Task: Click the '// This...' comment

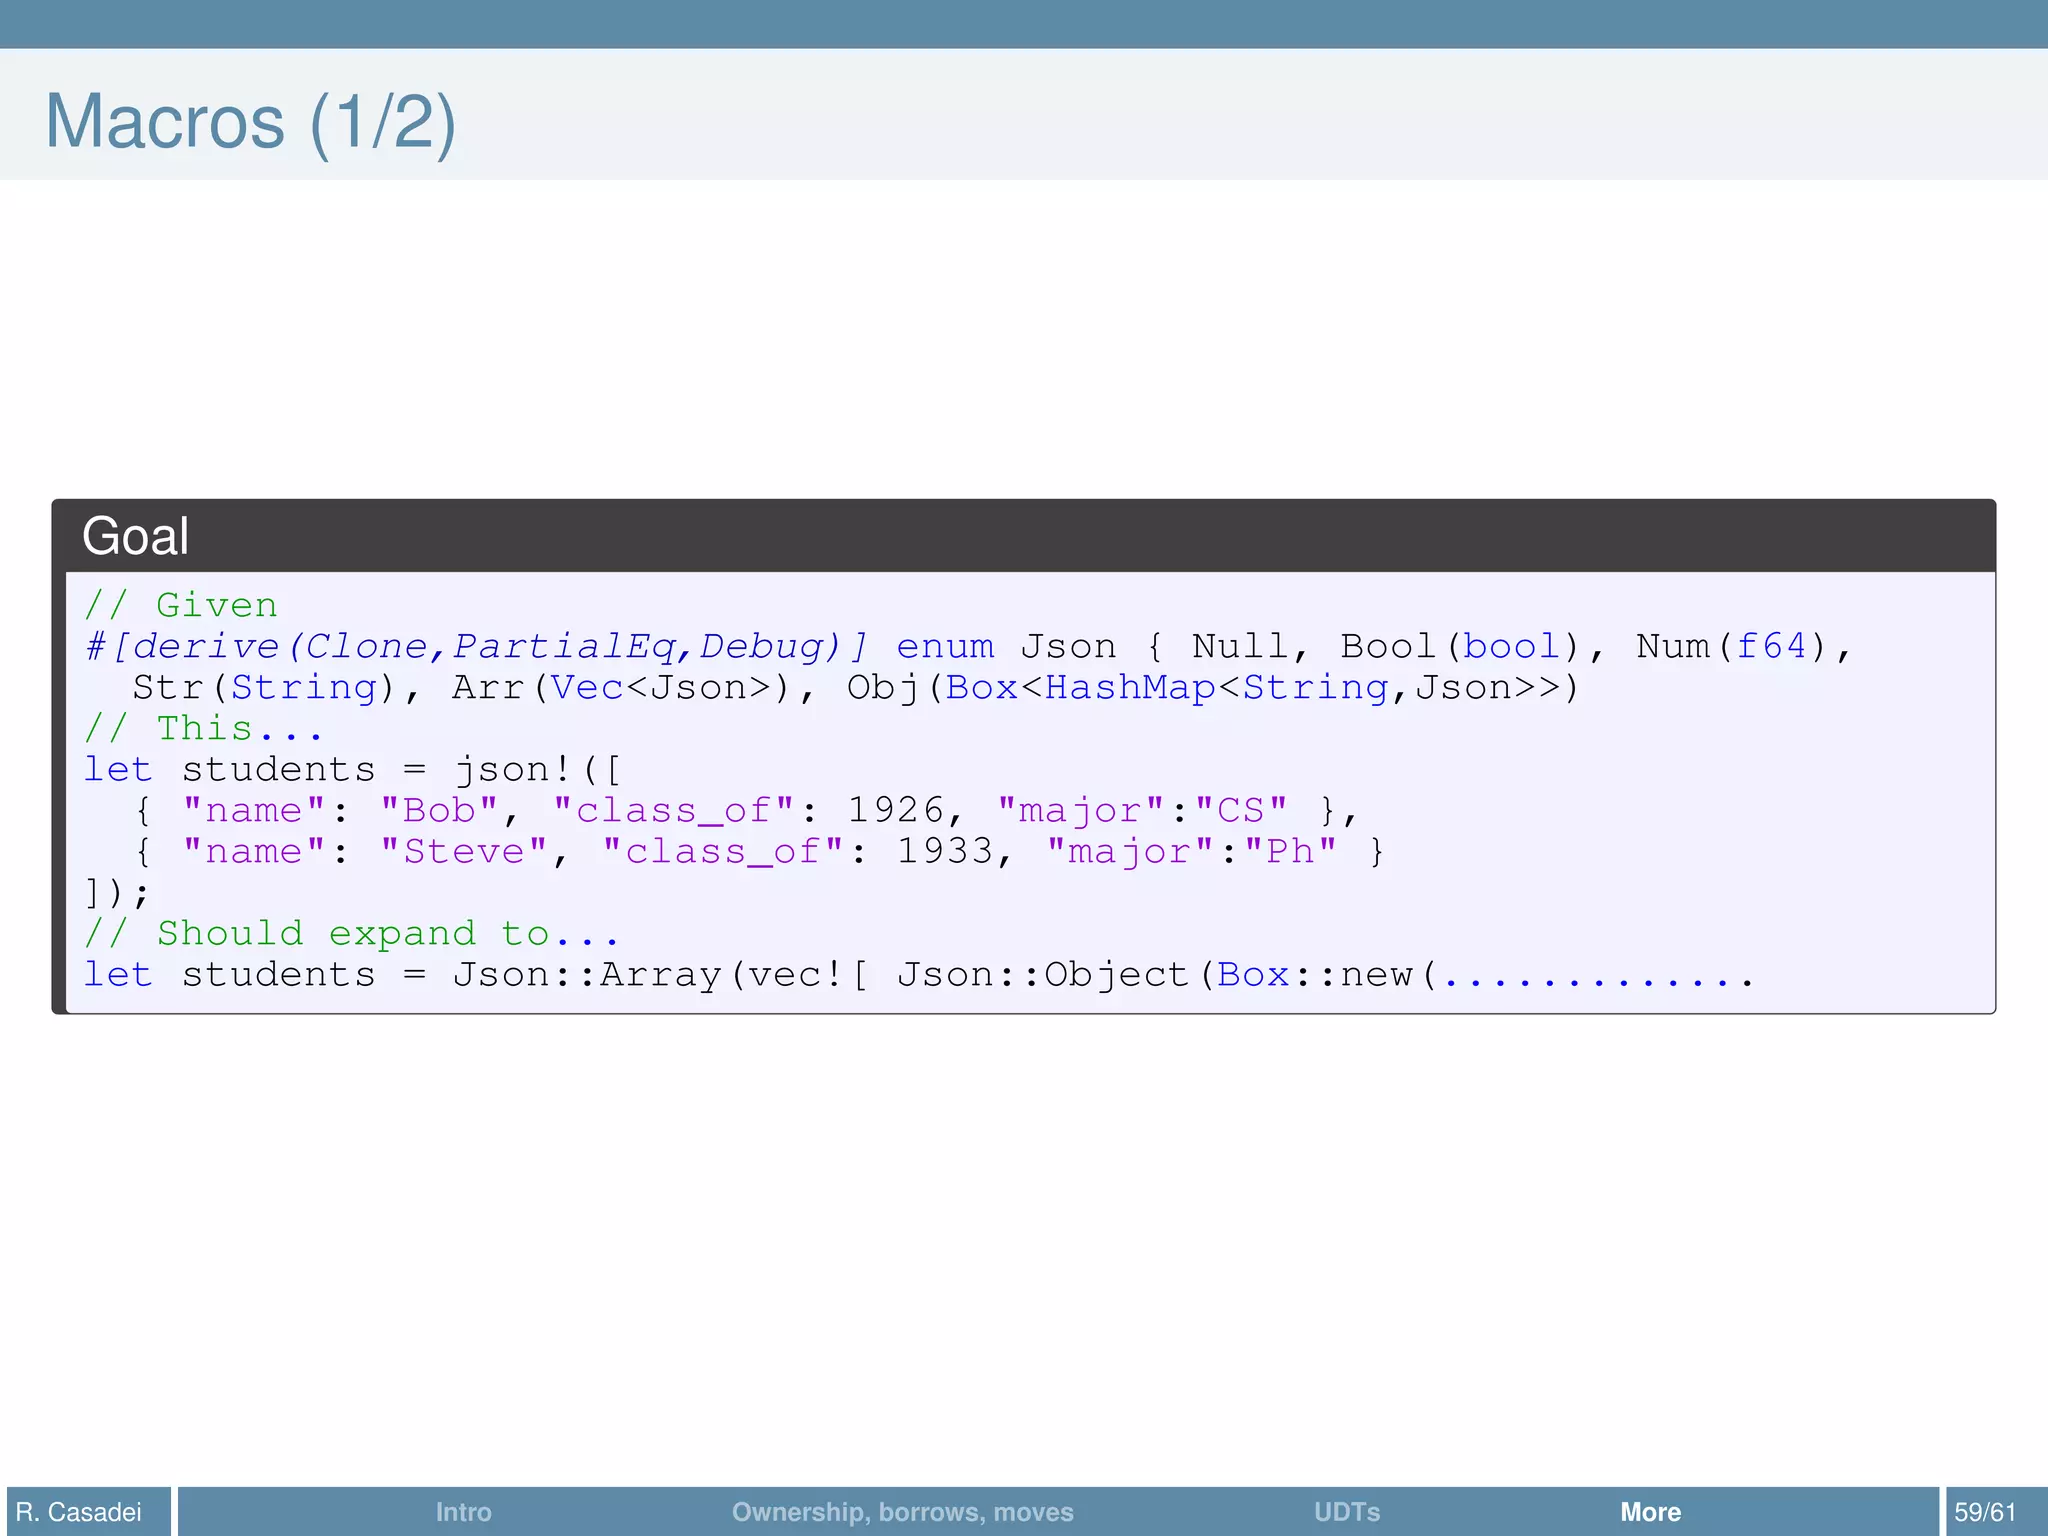Action: point(203,728)
